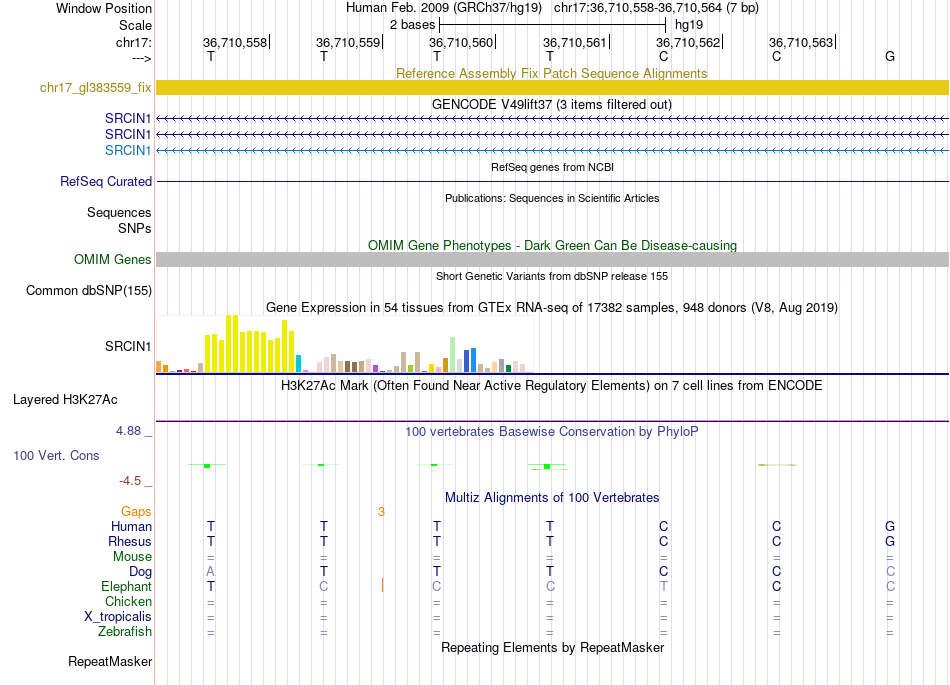Click the RefSeq genes from NCBI title
The height and width of the screenshot is (685, 950).
(552, 167)
